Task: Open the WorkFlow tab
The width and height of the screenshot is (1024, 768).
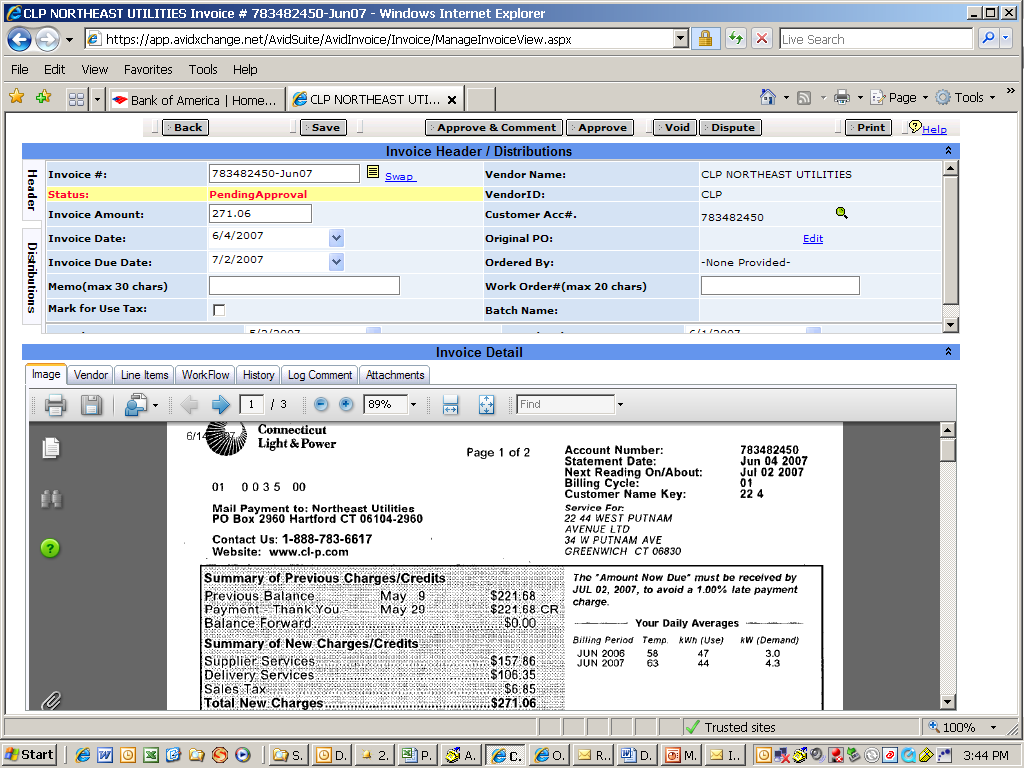Action: pyautogui.click(x=205, y=375)
